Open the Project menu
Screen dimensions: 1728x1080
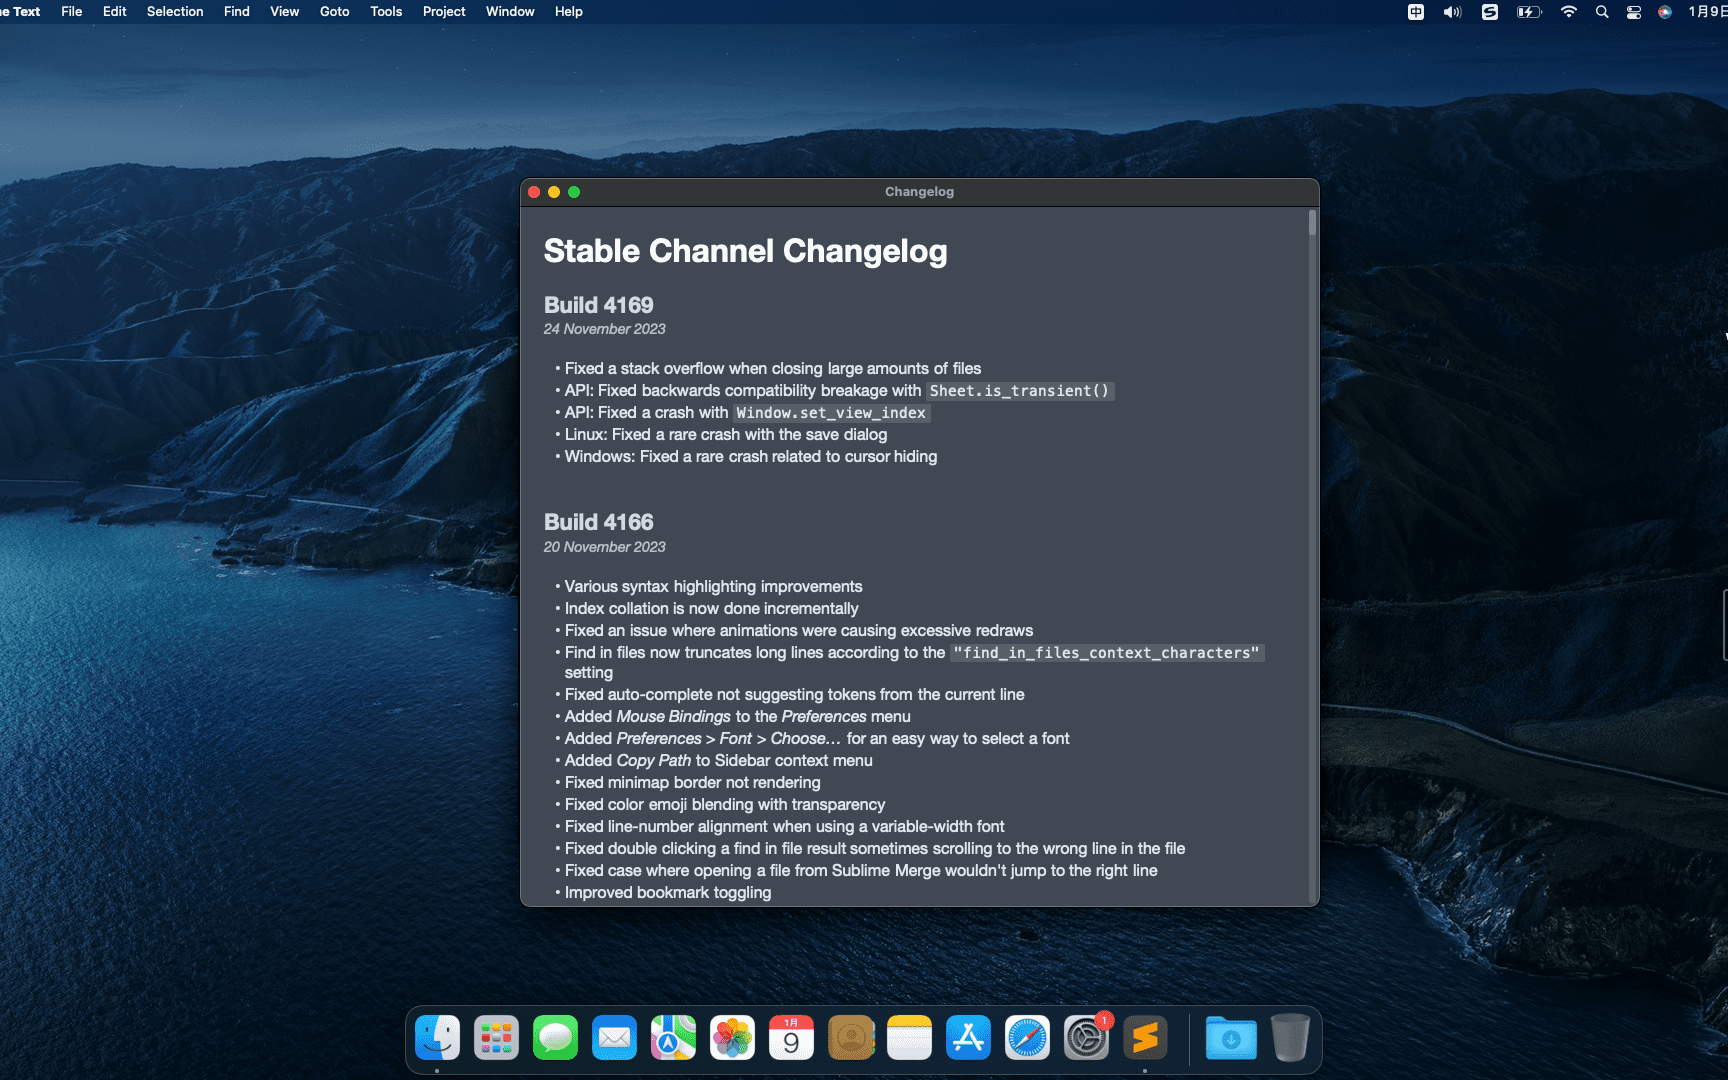[x=444, y=12]
